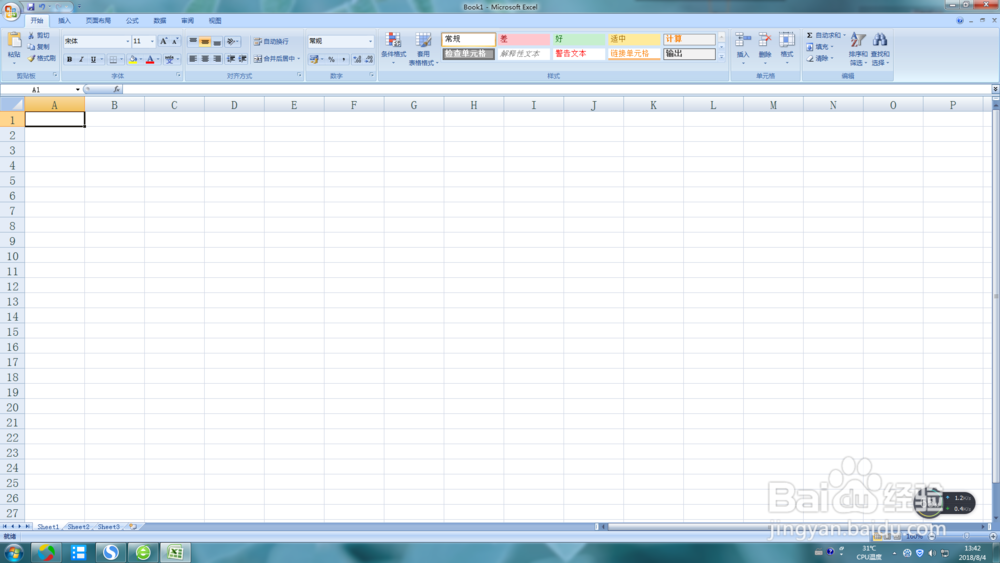Apply the cell borders icon

(x=113, y=59)
